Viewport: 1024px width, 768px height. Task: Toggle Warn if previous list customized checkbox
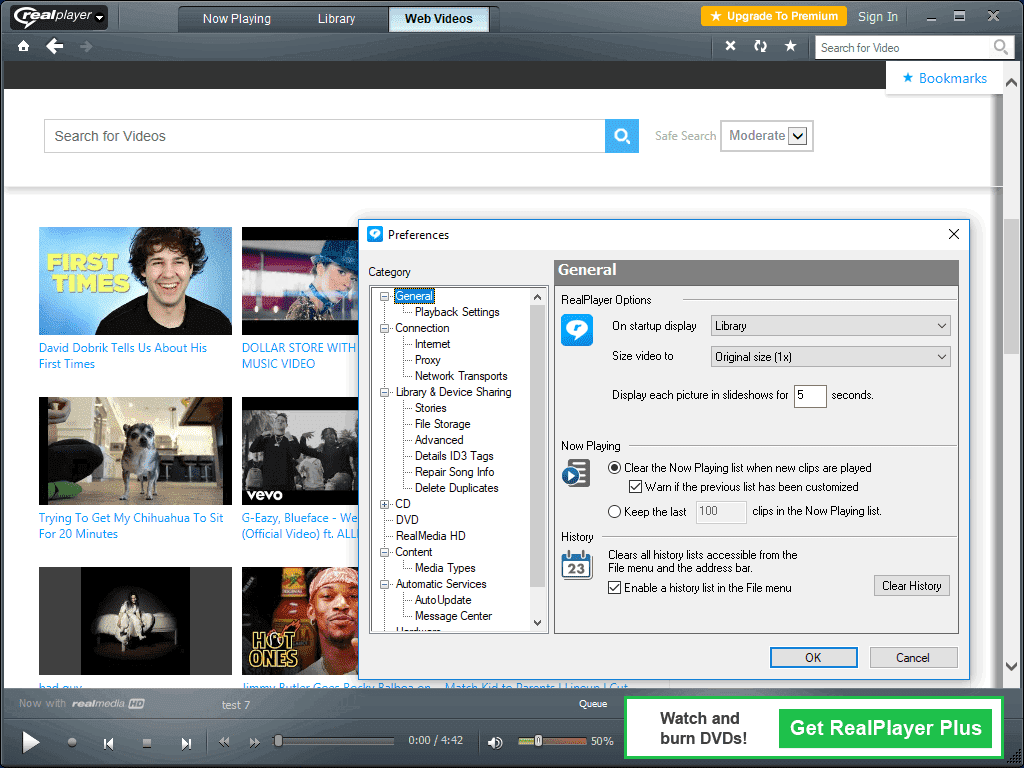(635, 487)
